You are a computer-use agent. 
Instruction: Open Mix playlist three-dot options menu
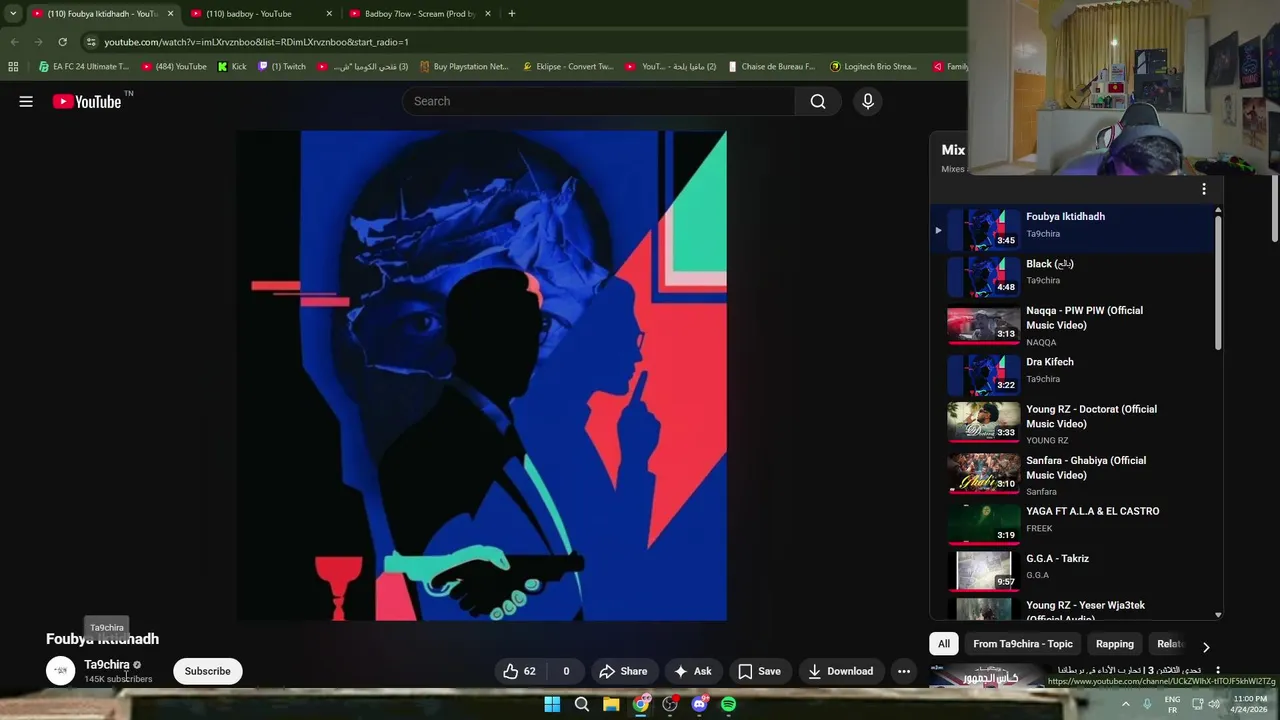1204,189
